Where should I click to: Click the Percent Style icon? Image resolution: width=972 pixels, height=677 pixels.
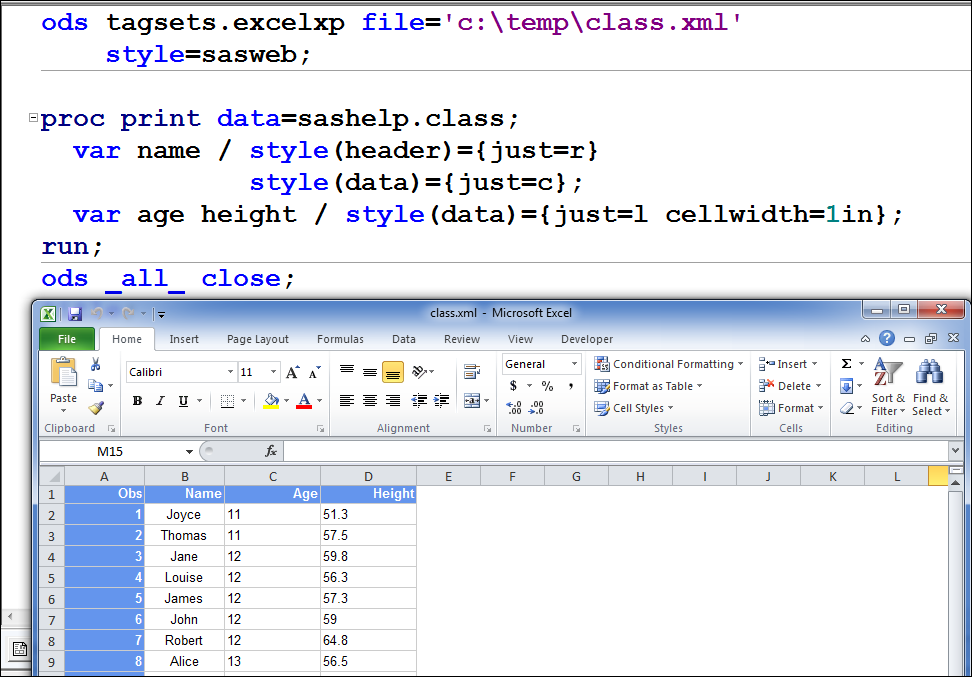pyautogui.click(x=547, y=386)
